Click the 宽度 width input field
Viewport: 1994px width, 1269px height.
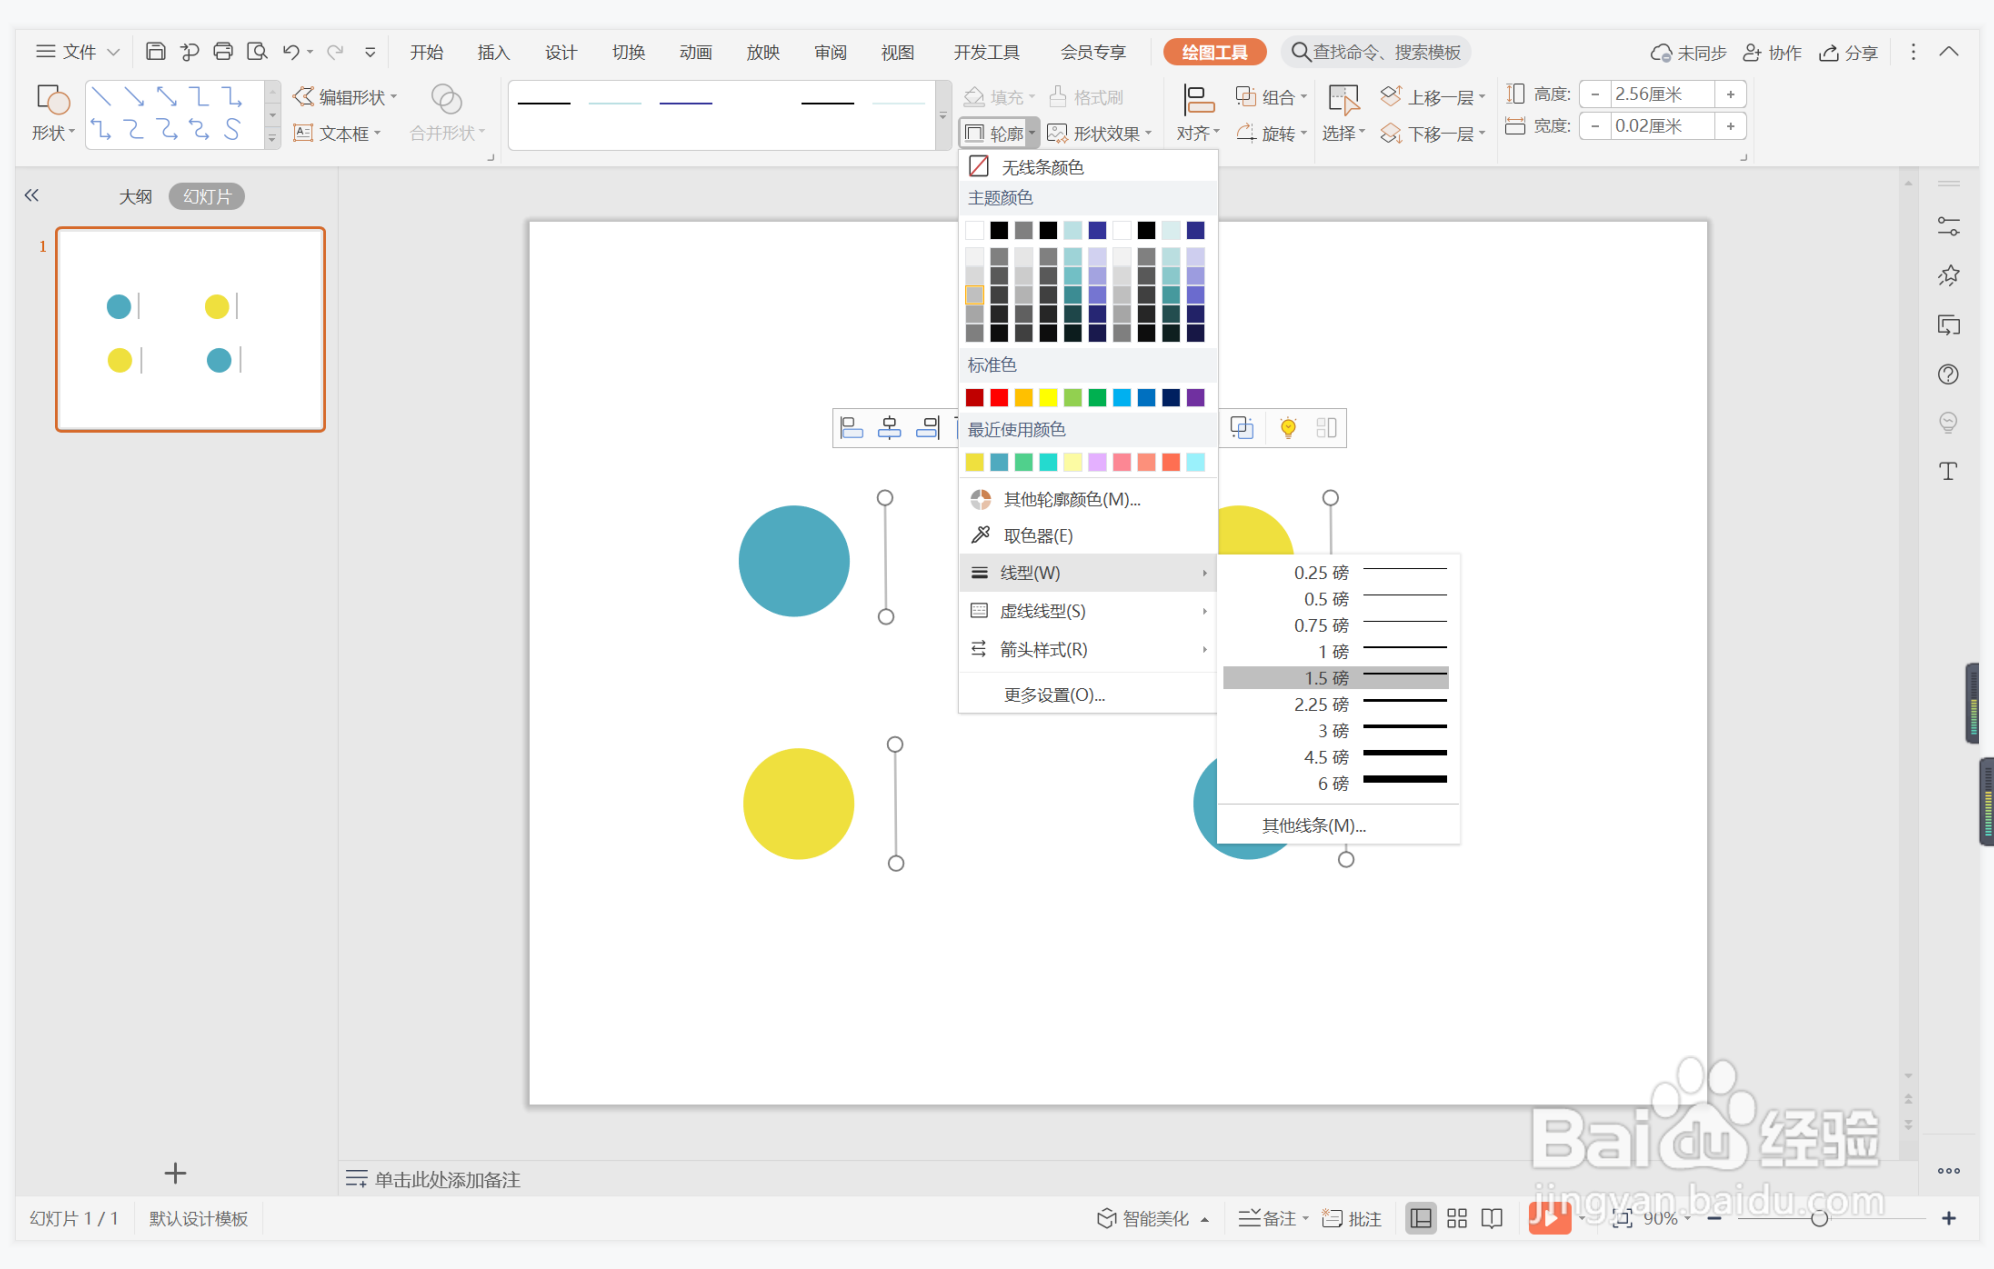point(1662,126)
